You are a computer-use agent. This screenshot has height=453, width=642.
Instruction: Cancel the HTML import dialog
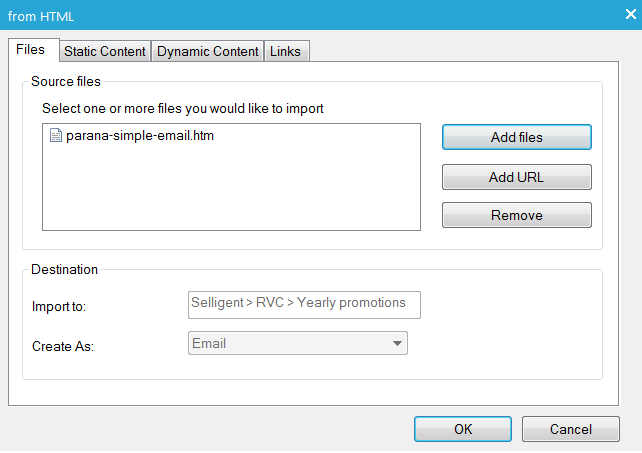pyautogui.click(x=570, y=429)
